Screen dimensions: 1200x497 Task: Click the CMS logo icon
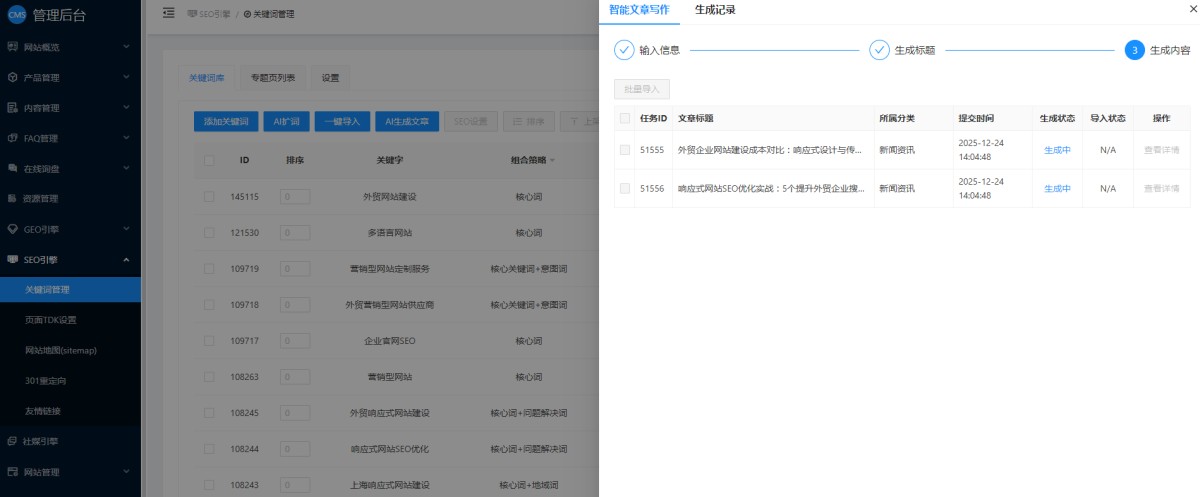point(17,15)
